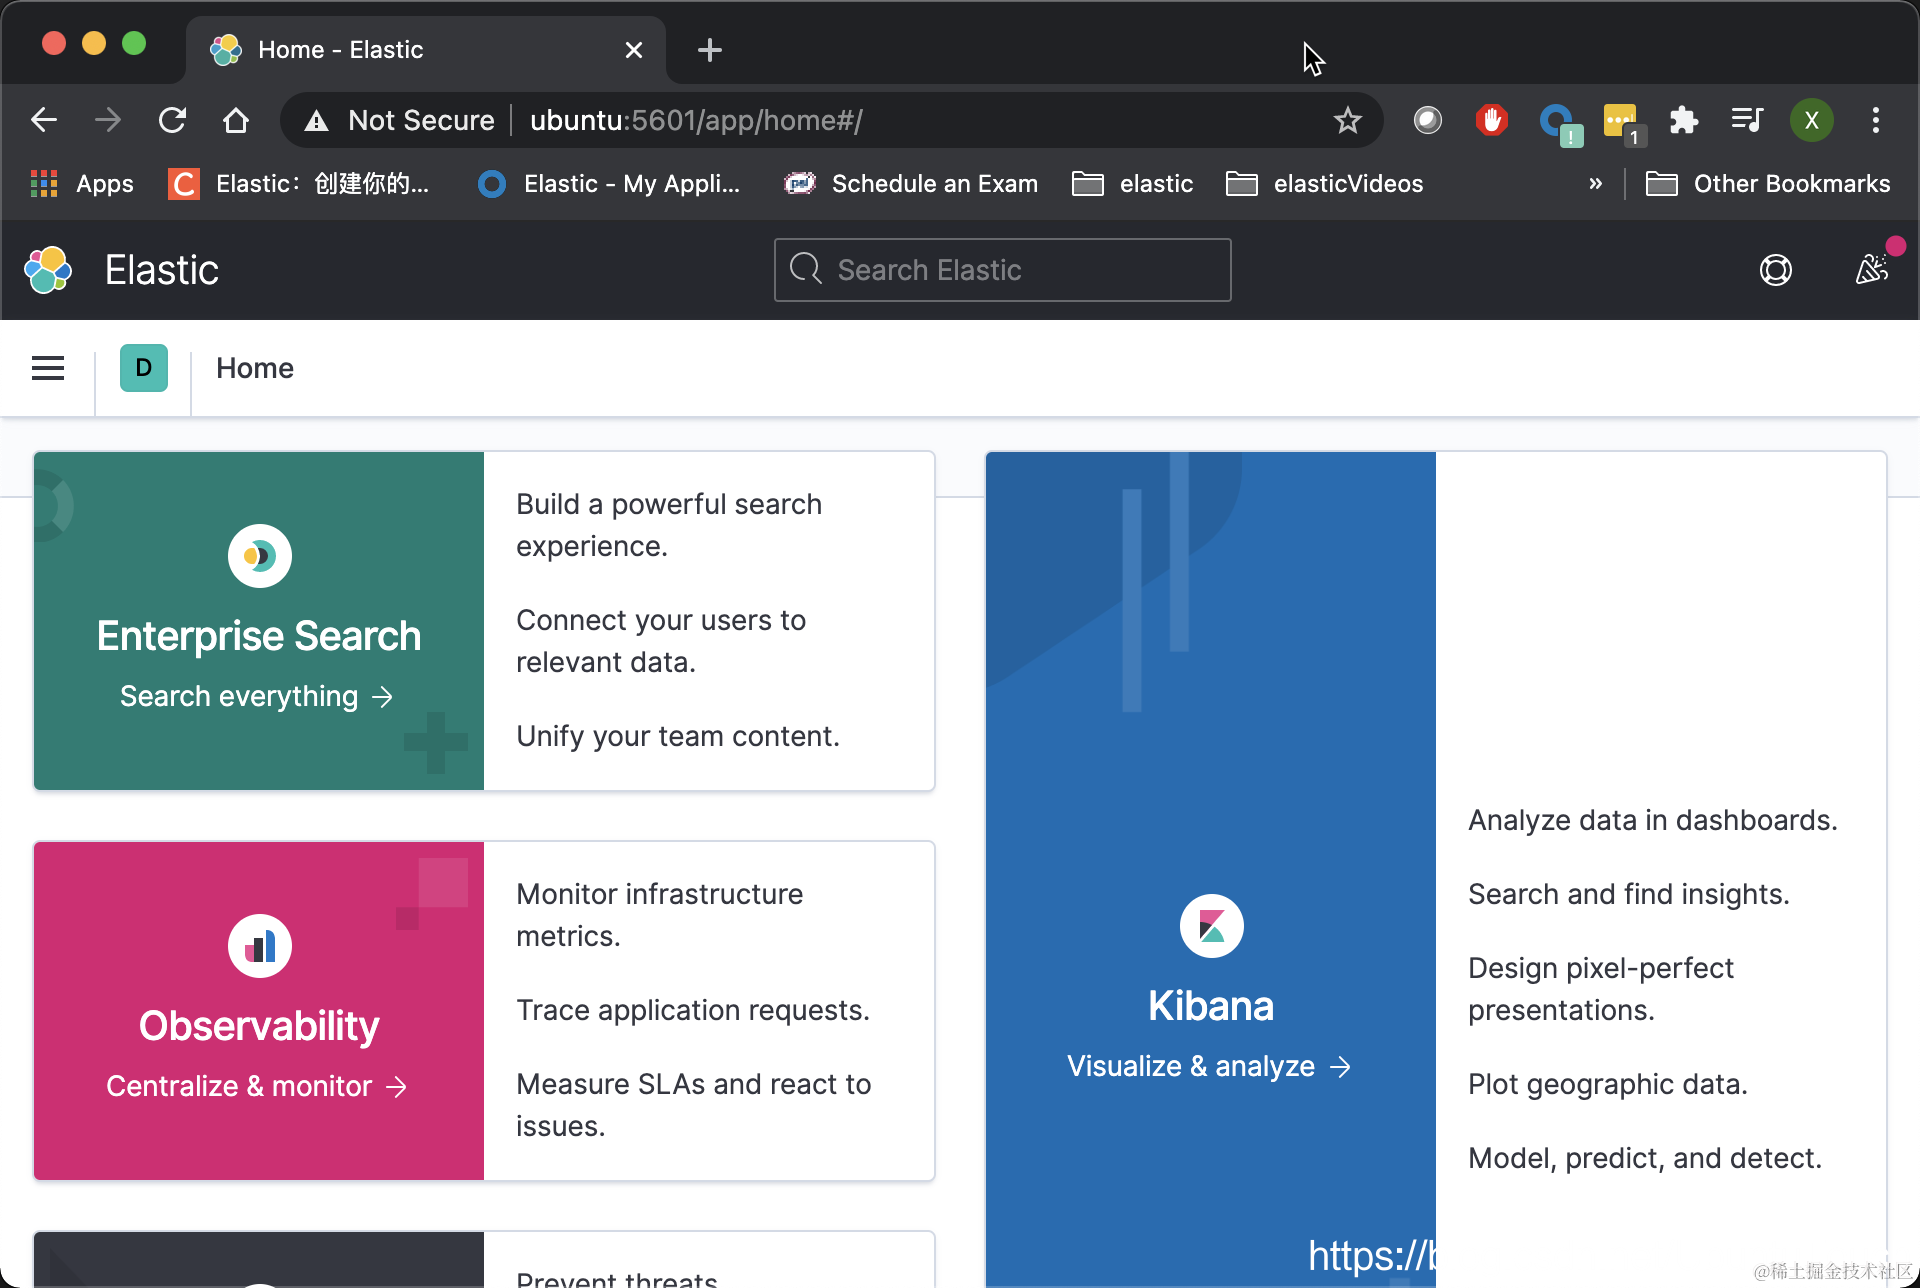Image resolution: width=1920 pixels, height=1288 pixels.
Task: Open the newsfeed party popper icon
Action: point(1872,268)
